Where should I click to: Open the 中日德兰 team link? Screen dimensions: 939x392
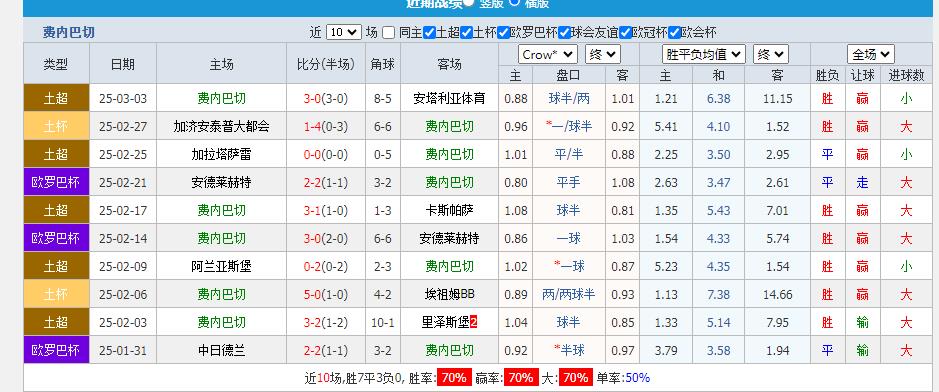pyautogui.click(x=222, y=351)
